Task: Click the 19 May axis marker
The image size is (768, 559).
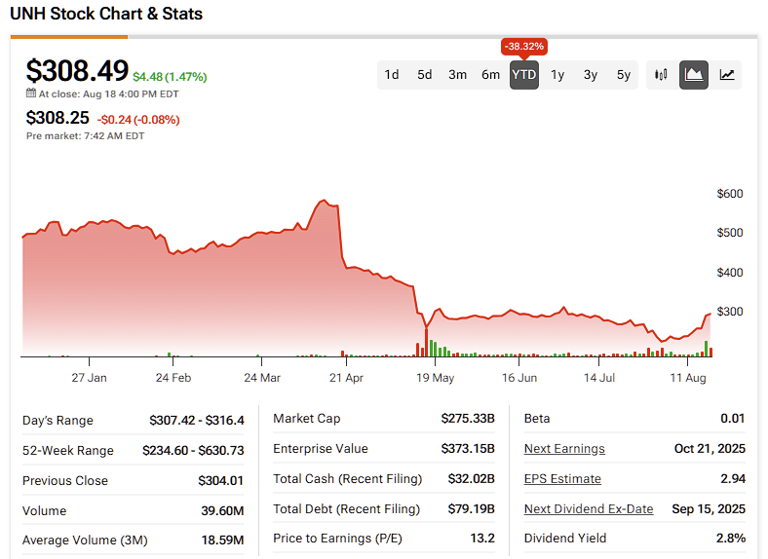Action: (435, 378)
